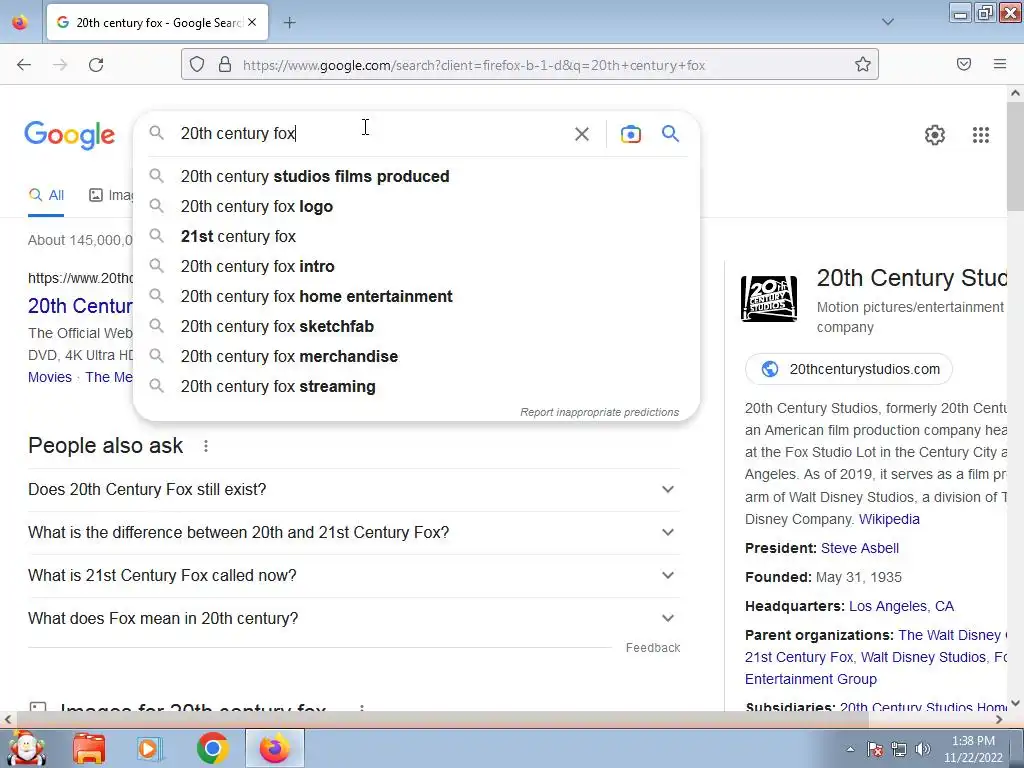Screen dimensions: 1024x768
Task: Open Firefox application menu
Action: 1000,64
